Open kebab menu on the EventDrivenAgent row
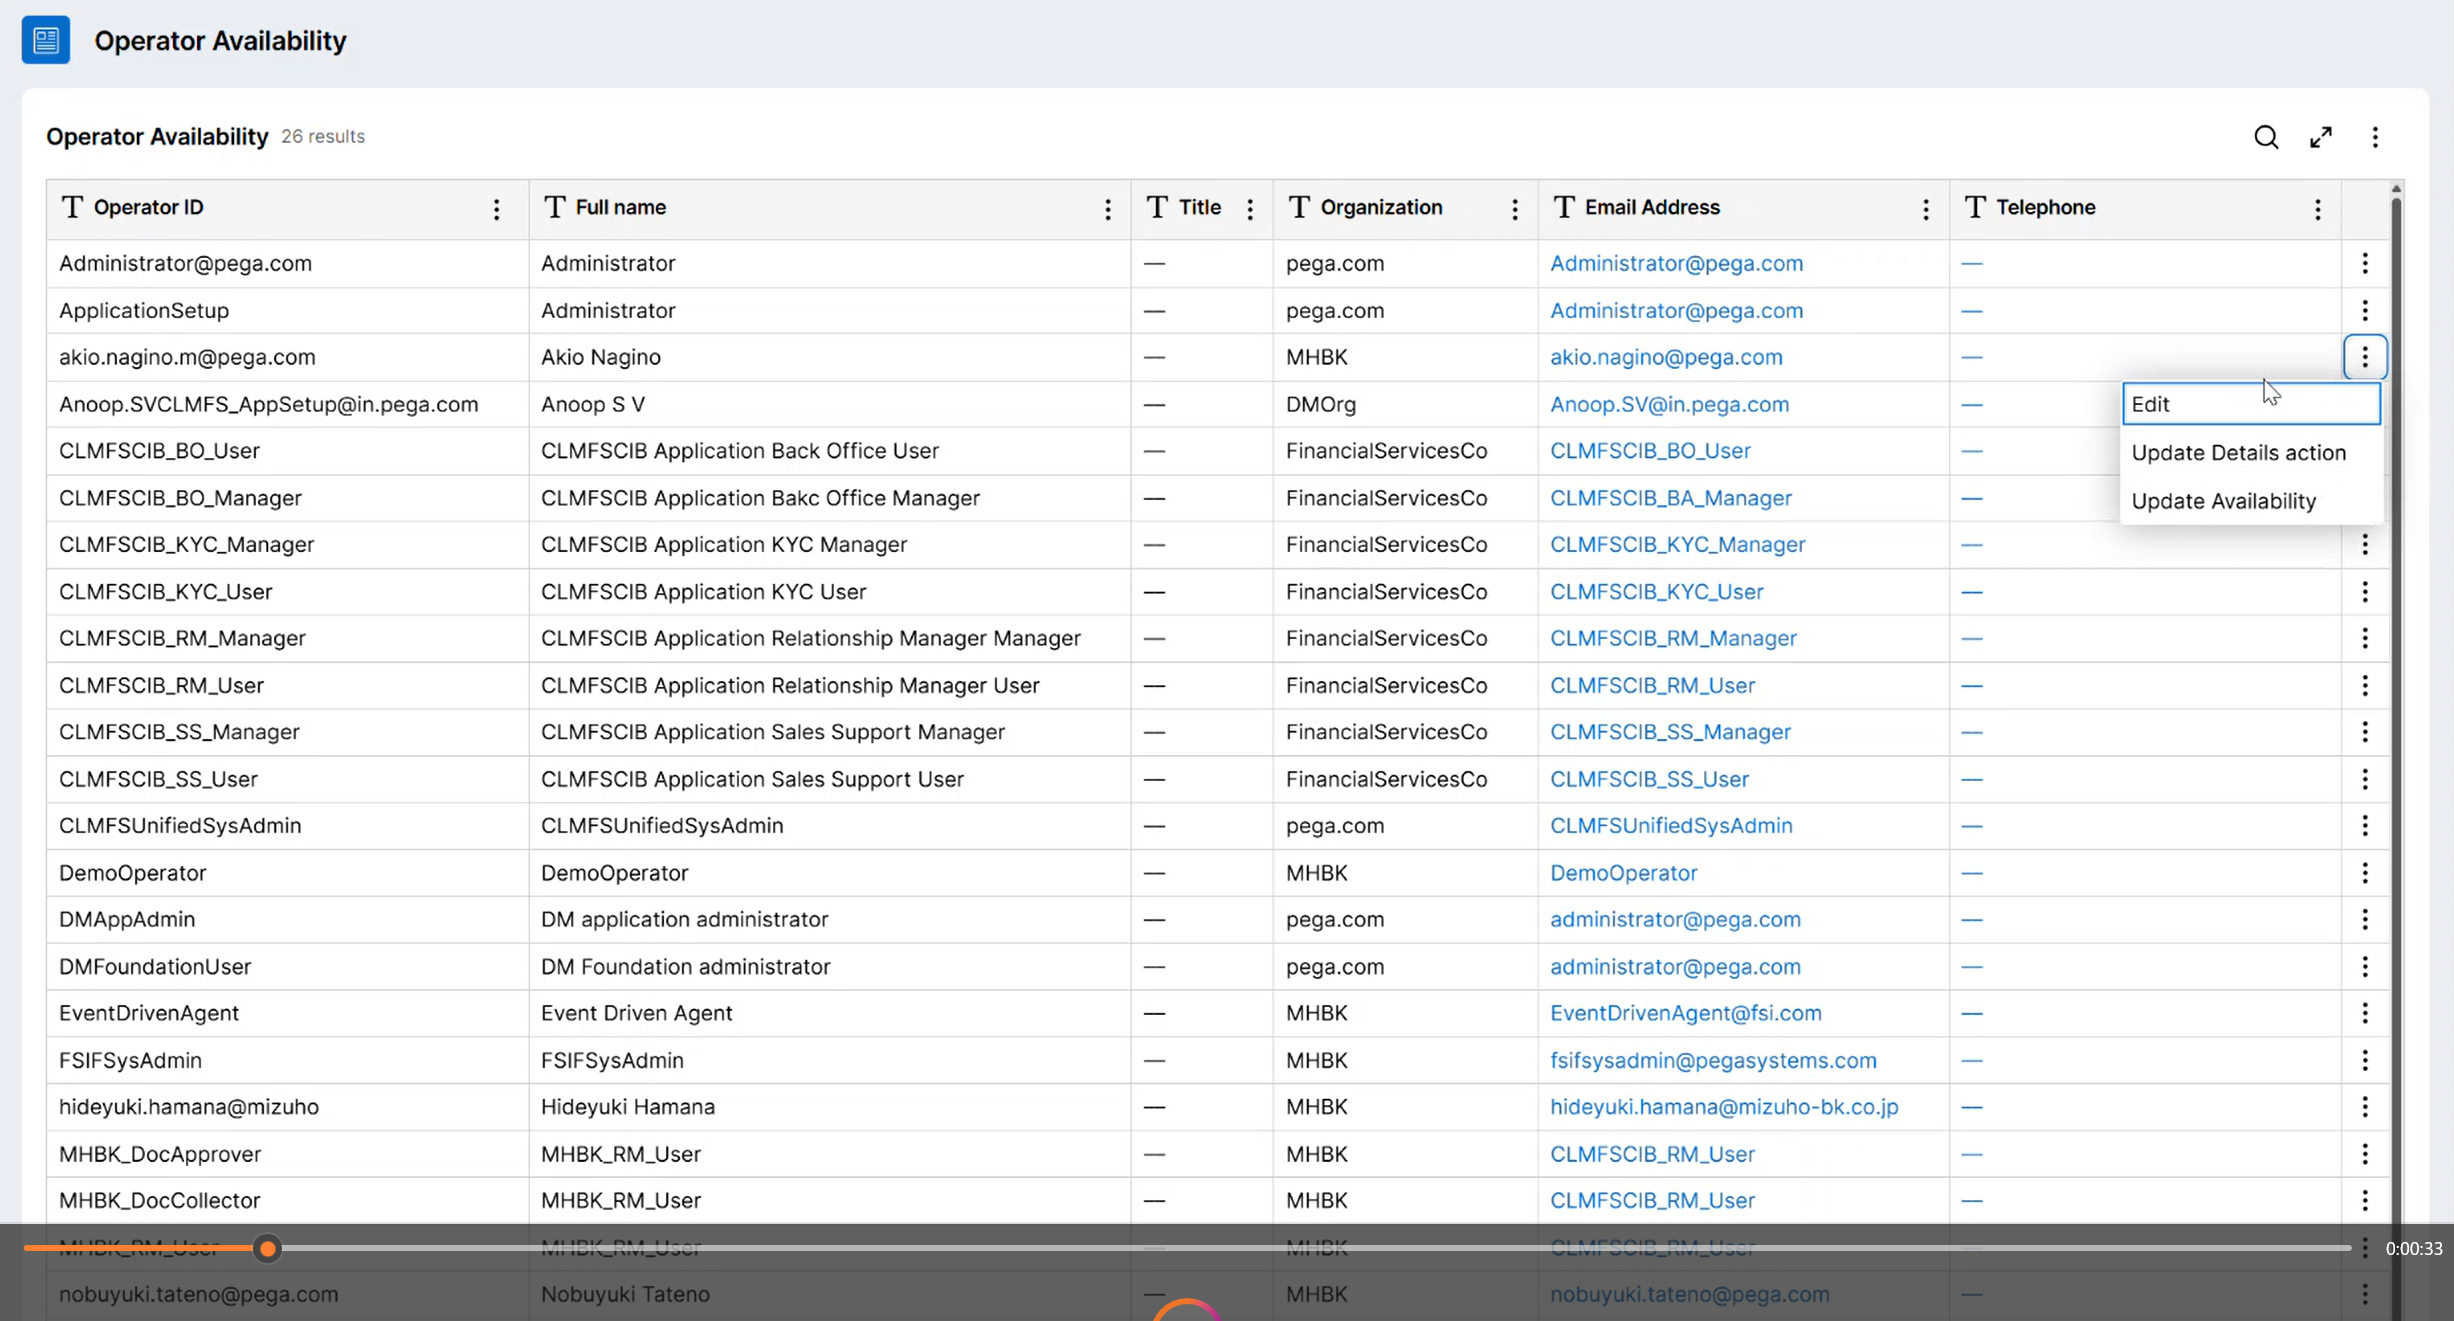The height and width of the screenshot is (1321, 2454). [x=2364, y=1013]
